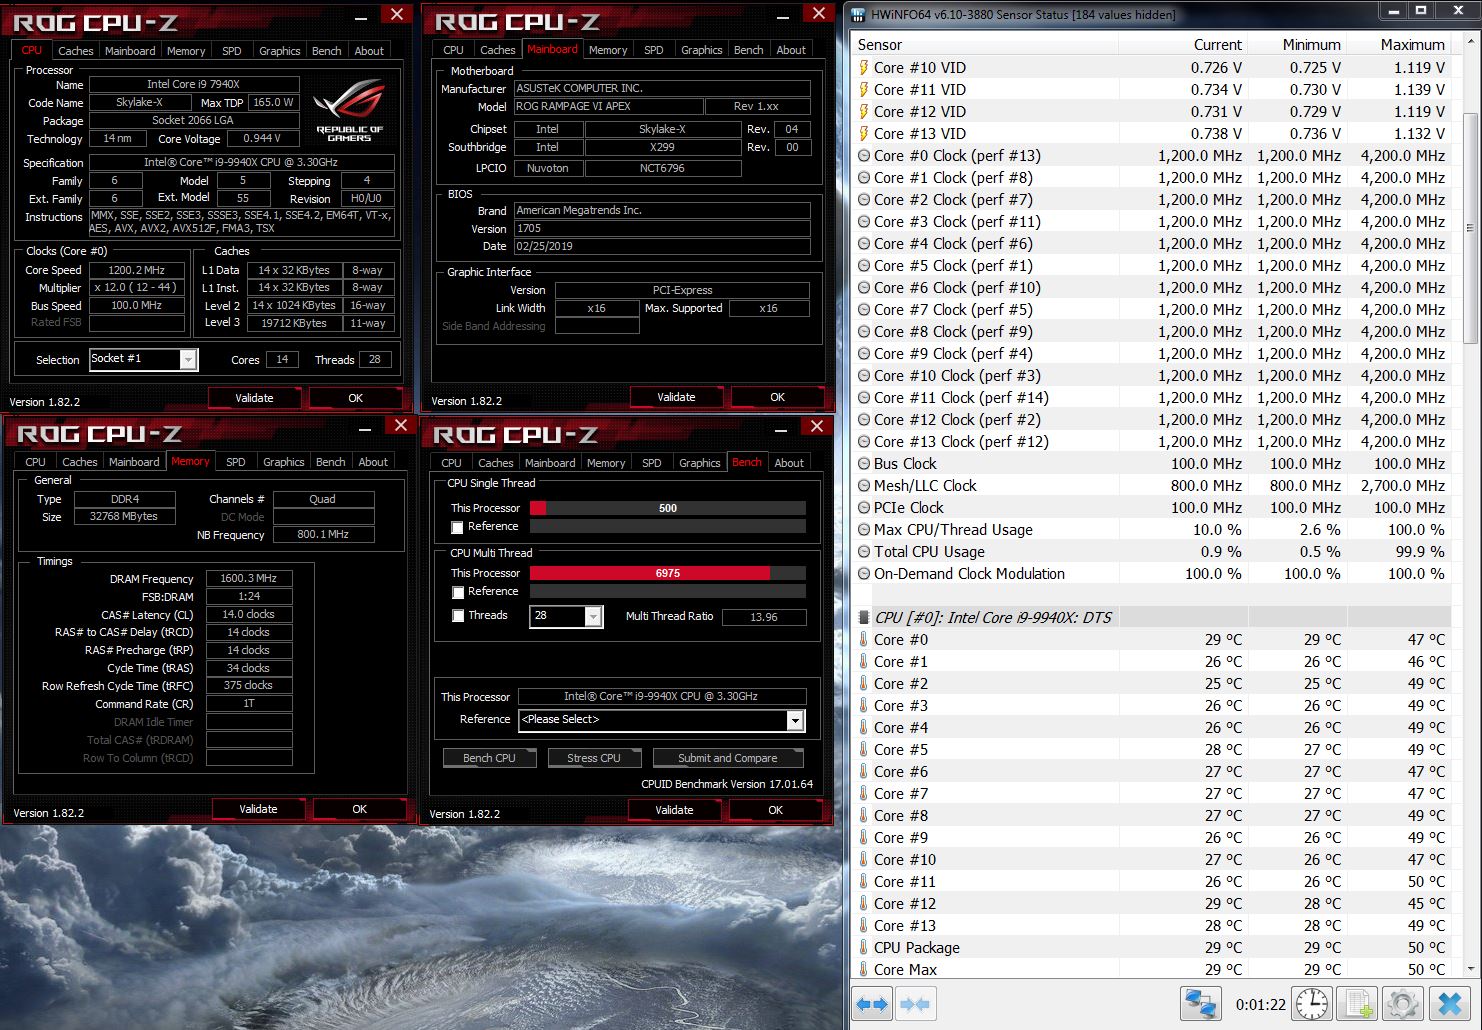Open About tab in Bench window
Image resolution: width=1482 pixels, height=1030 pixels.
point(789,463)
